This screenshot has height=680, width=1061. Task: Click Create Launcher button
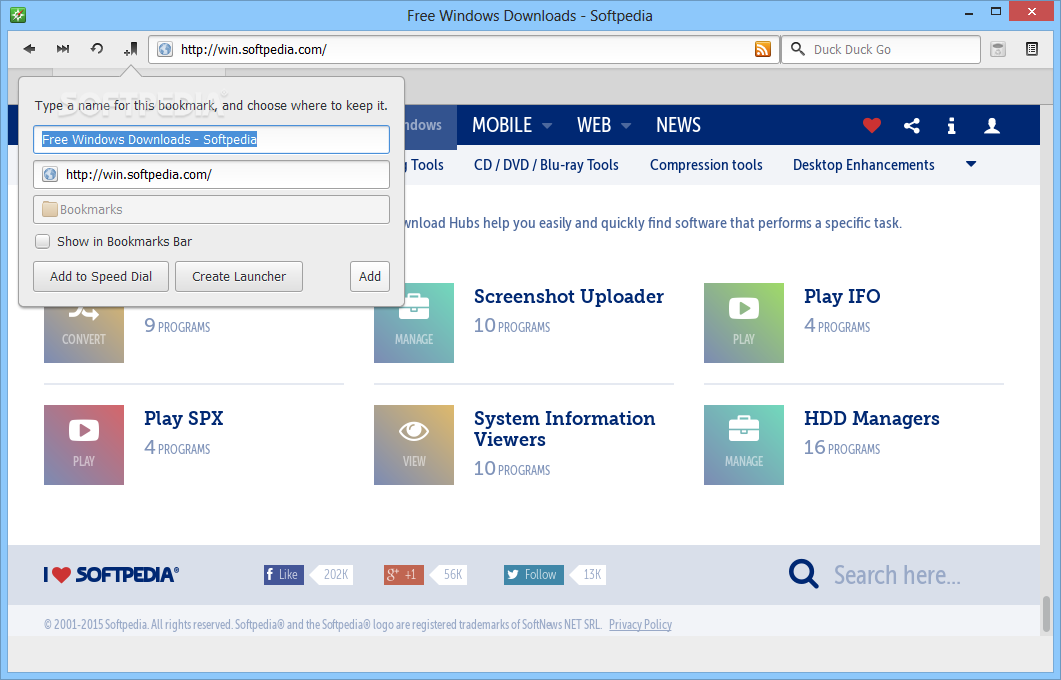[x=239, y=276]
